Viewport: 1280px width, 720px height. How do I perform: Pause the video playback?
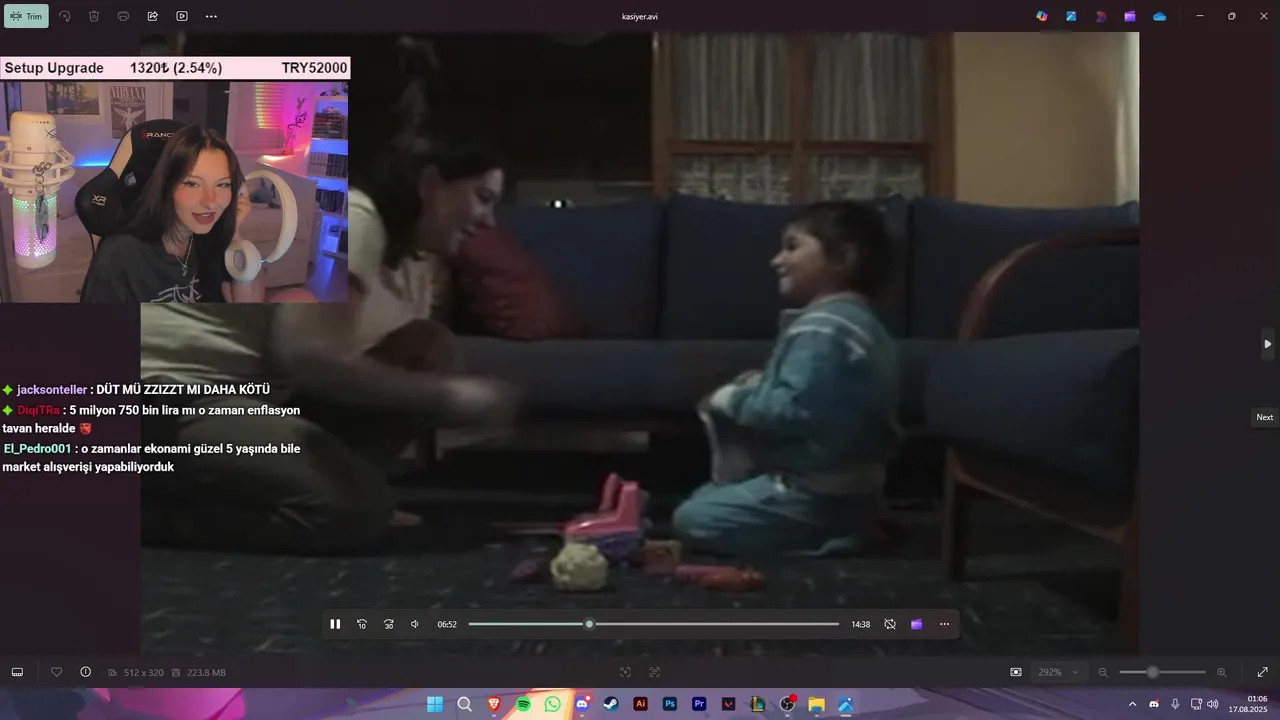coord(335,624)
